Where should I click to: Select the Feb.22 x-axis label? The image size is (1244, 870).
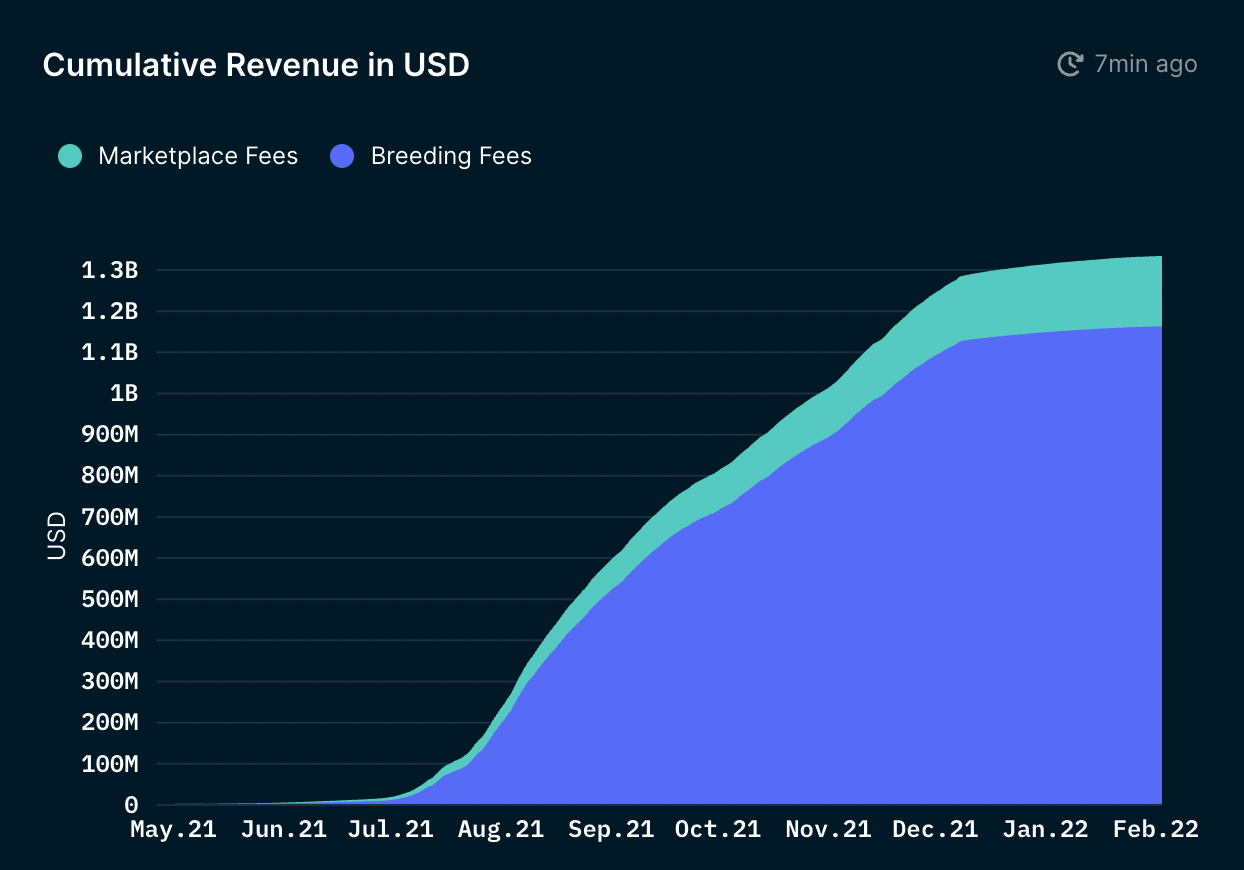coord(1155,829)
